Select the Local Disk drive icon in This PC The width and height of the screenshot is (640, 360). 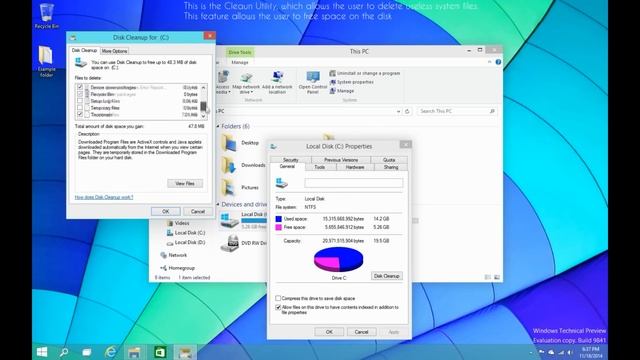229,220
